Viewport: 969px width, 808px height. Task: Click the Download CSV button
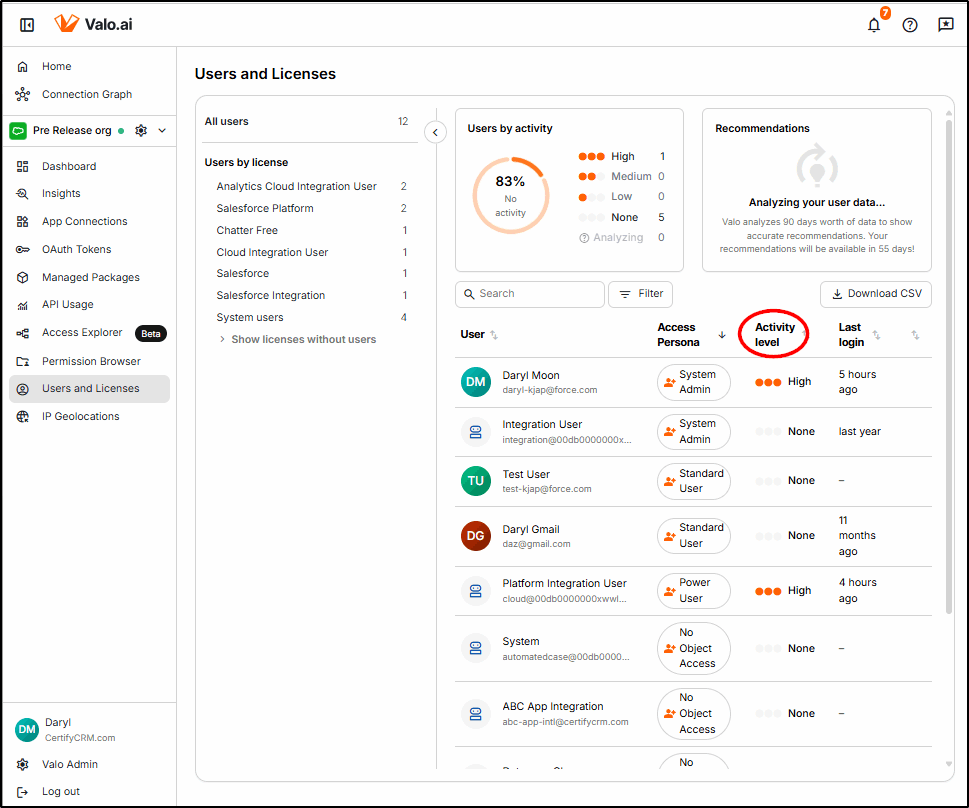876,294
